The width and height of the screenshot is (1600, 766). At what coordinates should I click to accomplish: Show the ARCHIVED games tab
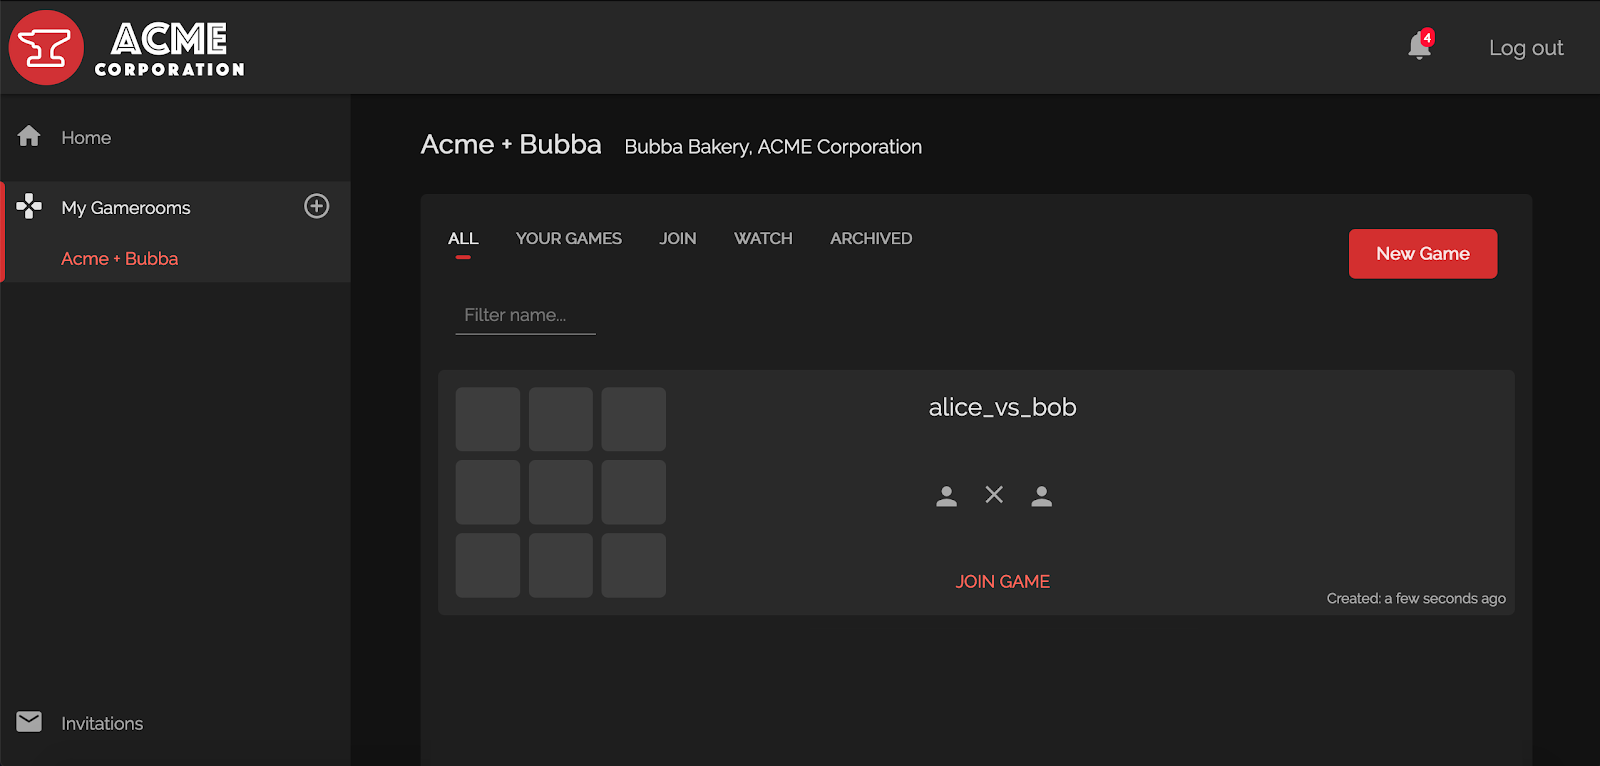871,239
